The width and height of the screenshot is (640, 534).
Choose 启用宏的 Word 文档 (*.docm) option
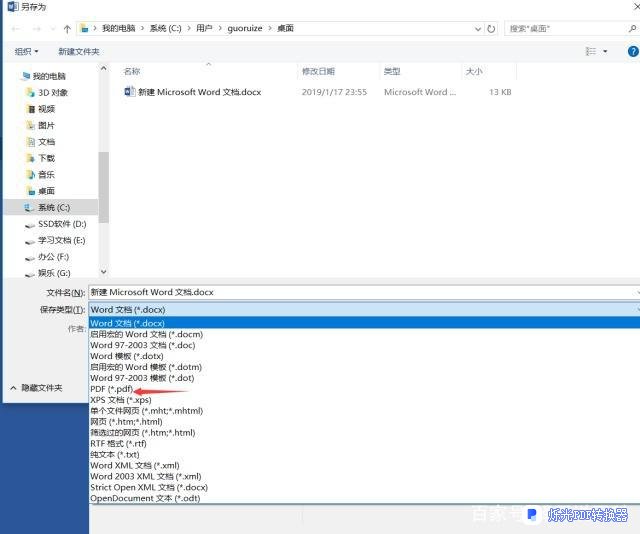pos(147,334)
